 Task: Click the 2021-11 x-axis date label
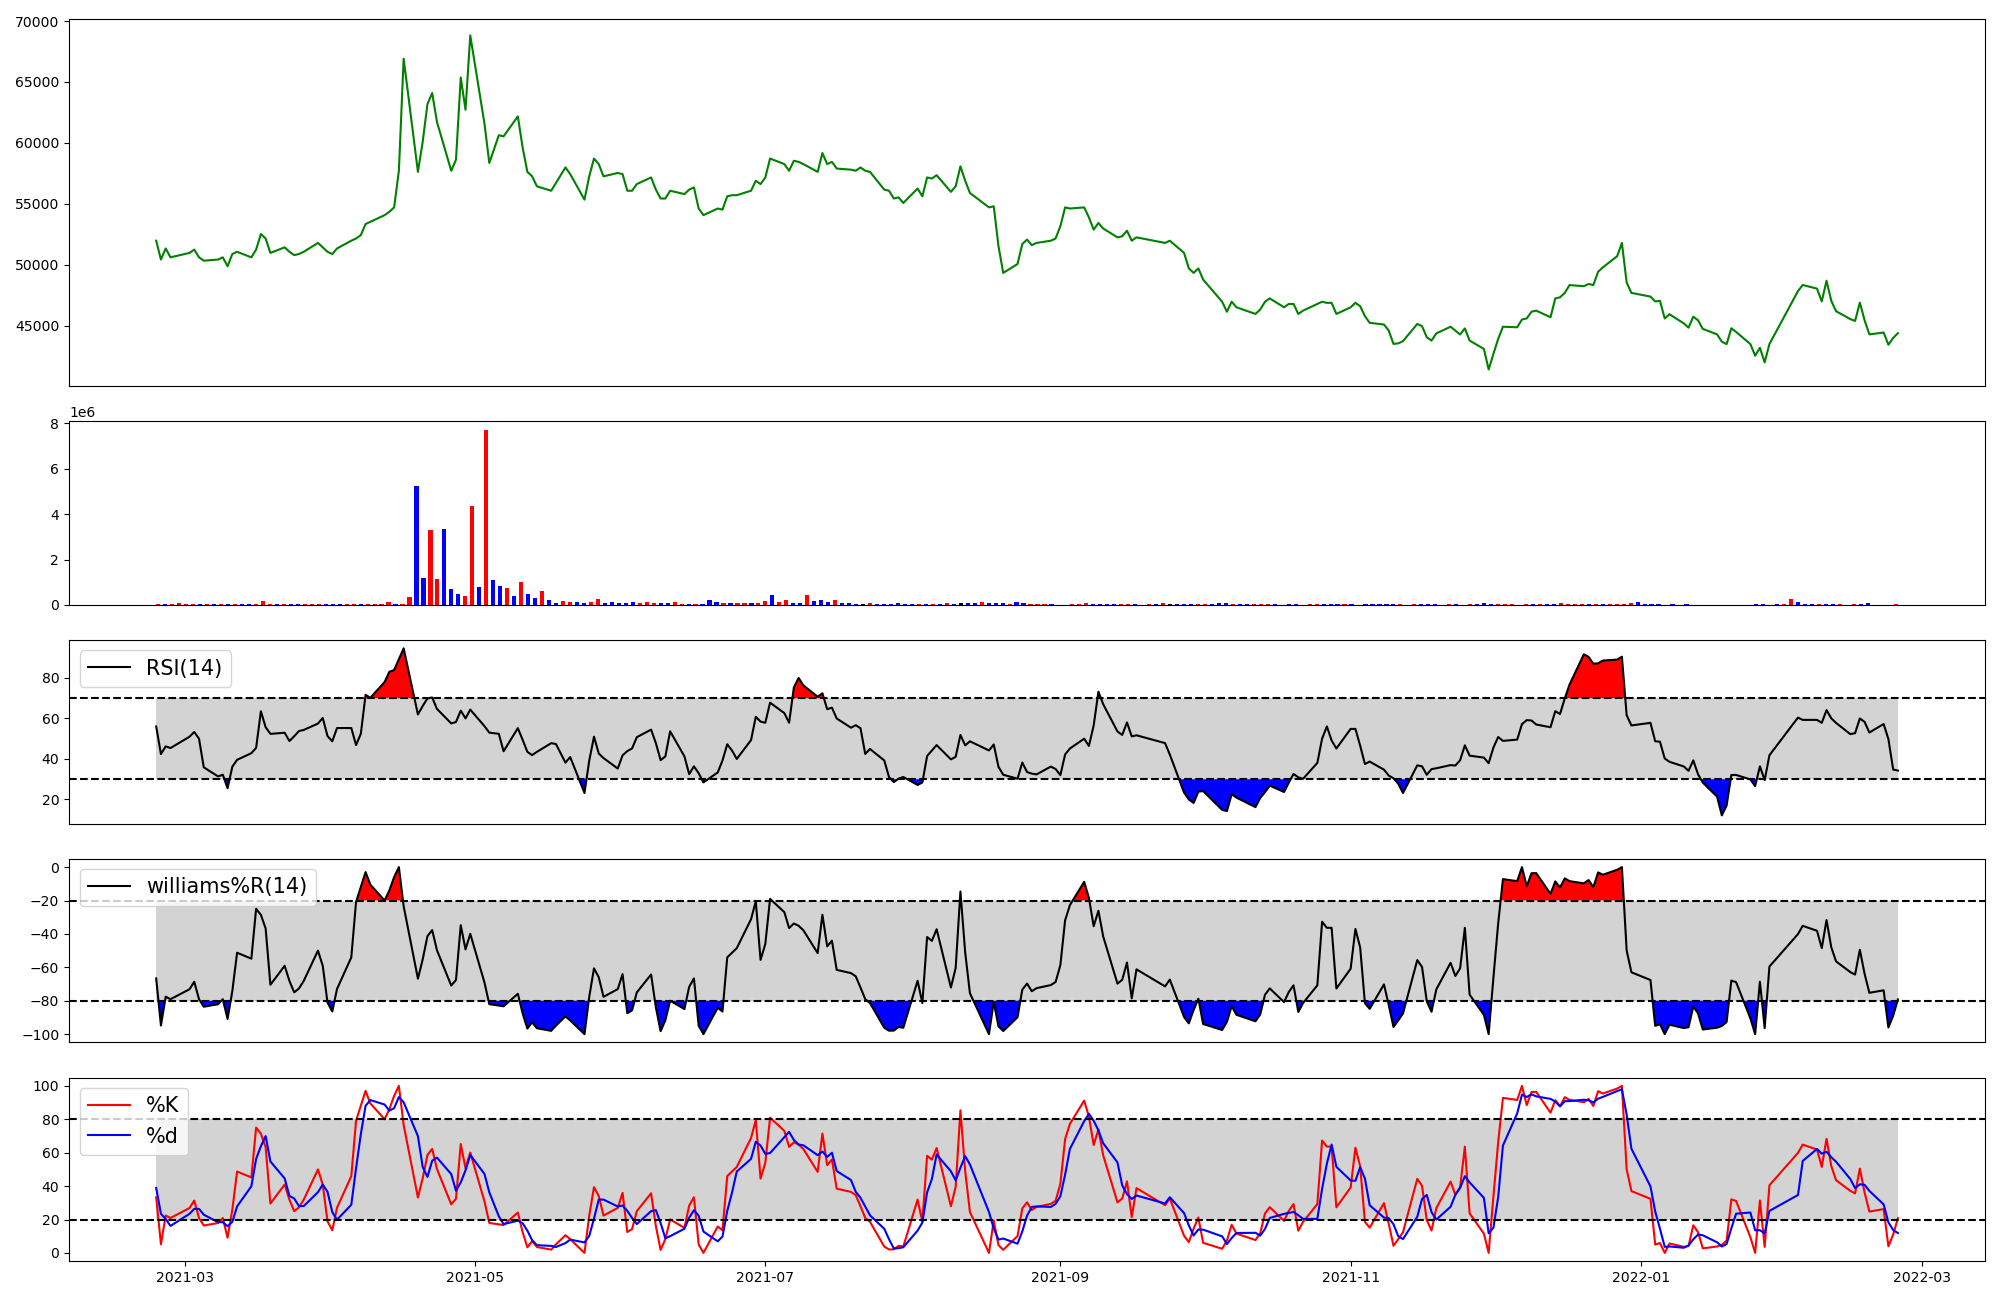pyautogui.click(x=1351, y=1277)
